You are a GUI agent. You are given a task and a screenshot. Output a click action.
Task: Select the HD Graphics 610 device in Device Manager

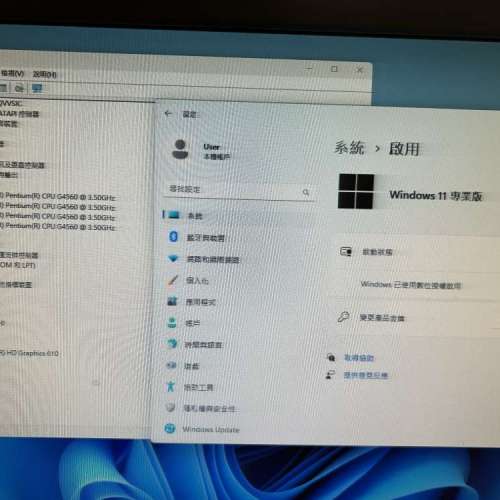(x=29, y=353)
